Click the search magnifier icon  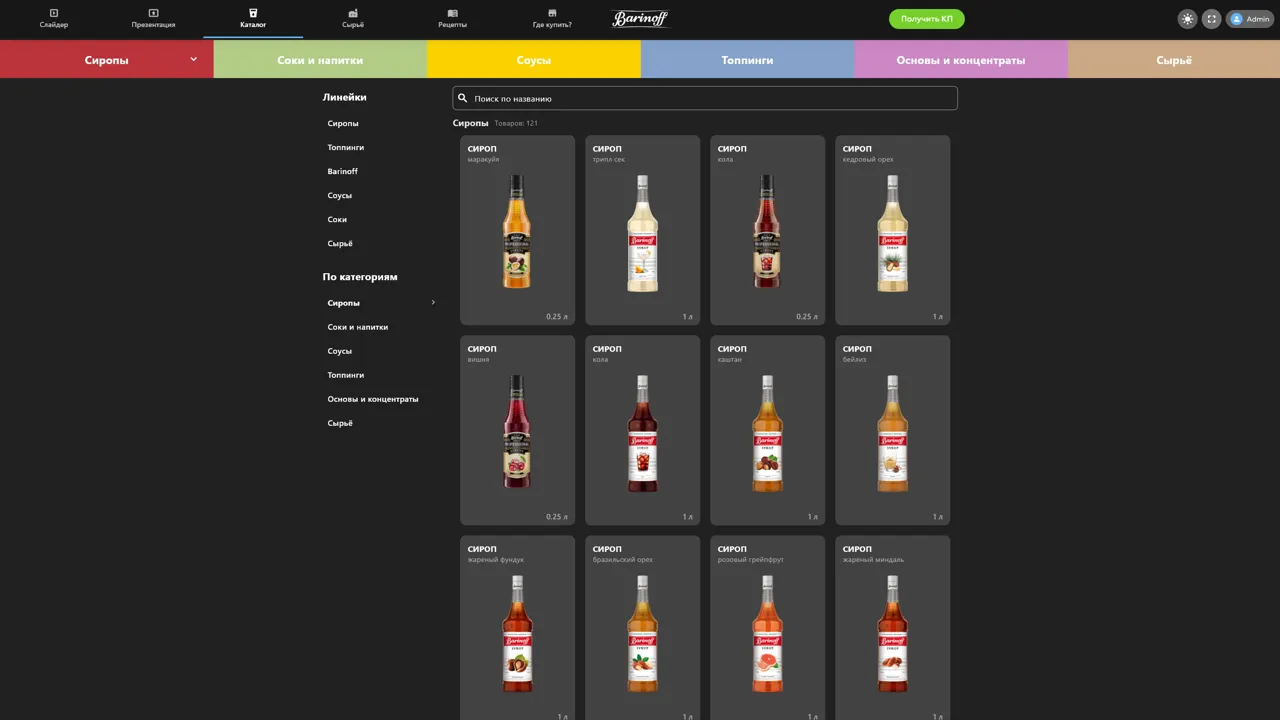point(463,98)
